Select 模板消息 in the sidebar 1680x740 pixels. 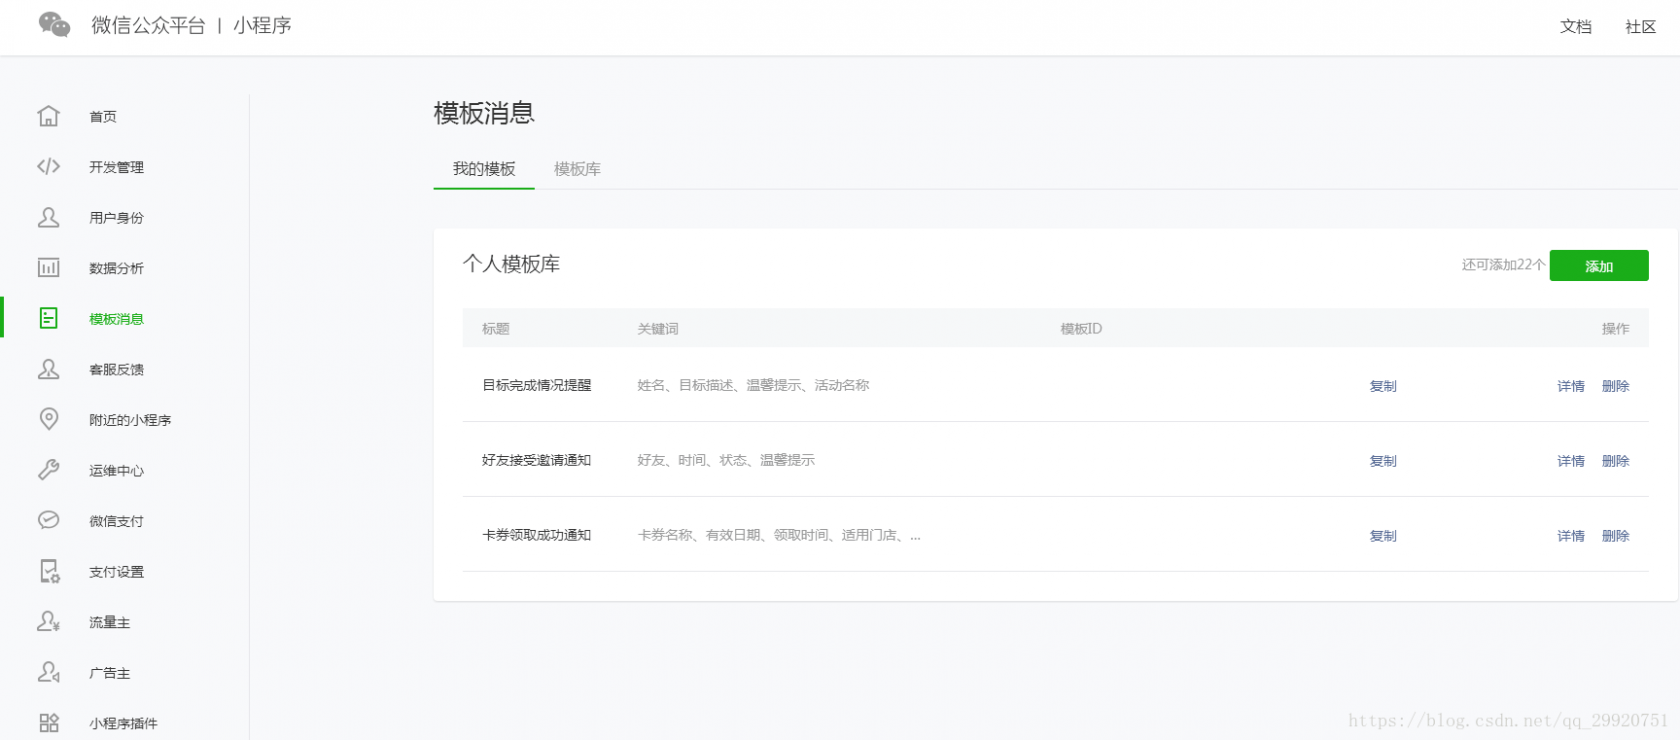pos(116,319)
